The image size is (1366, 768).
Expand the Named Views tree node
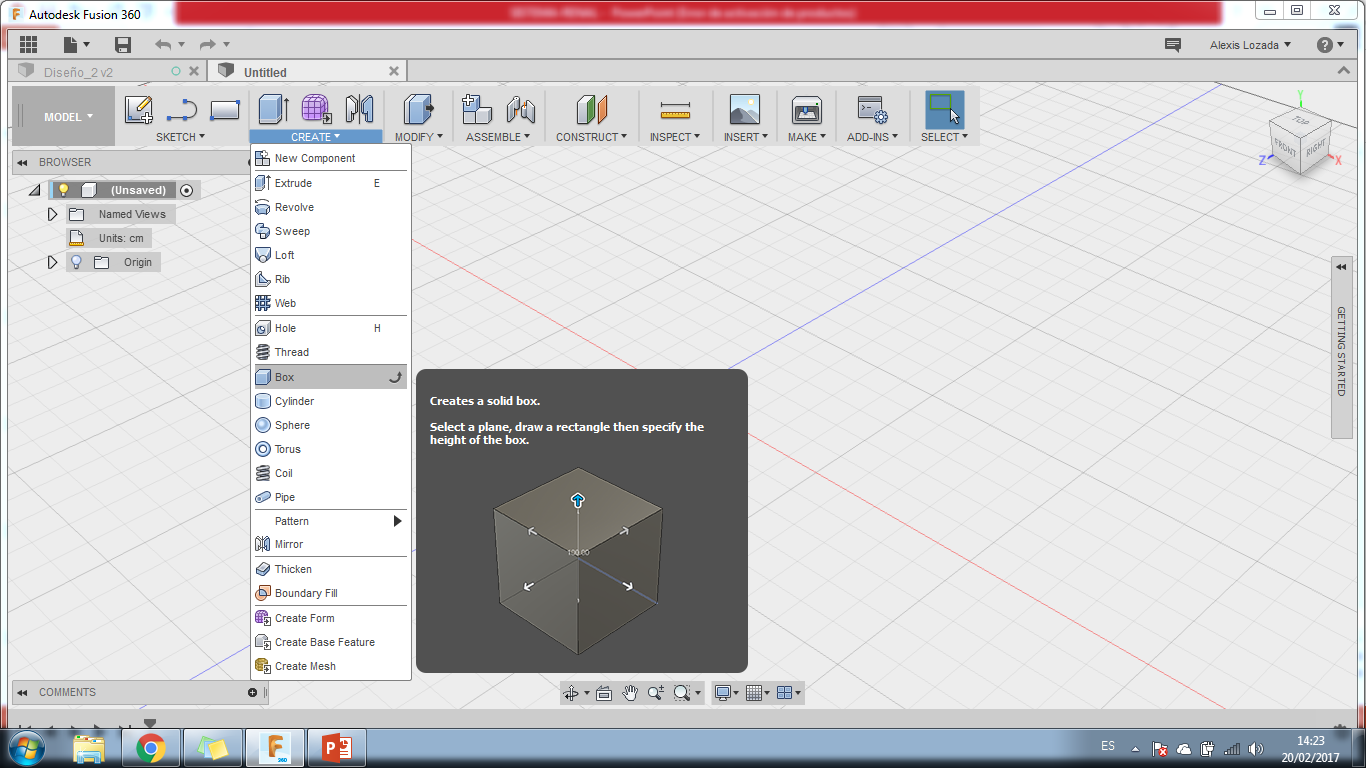coord(53,214)
